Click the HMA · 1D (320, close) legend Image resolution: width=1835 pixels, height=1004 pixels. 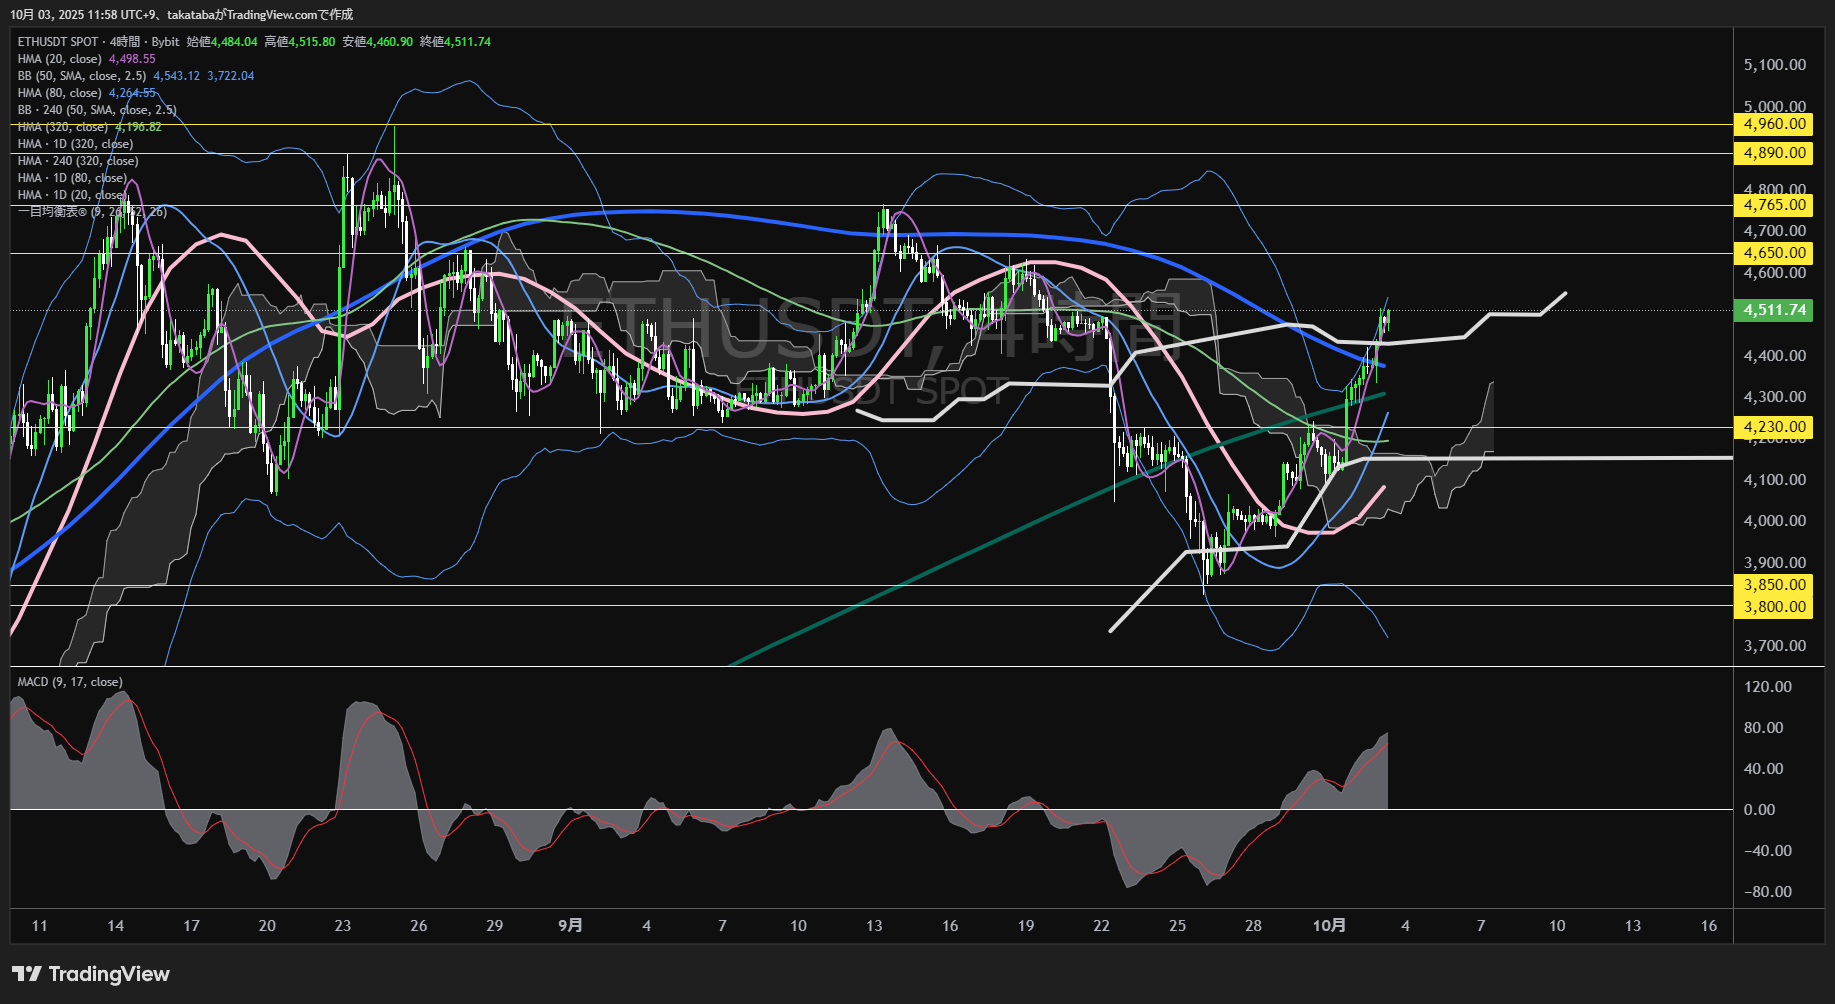[75, 144]
